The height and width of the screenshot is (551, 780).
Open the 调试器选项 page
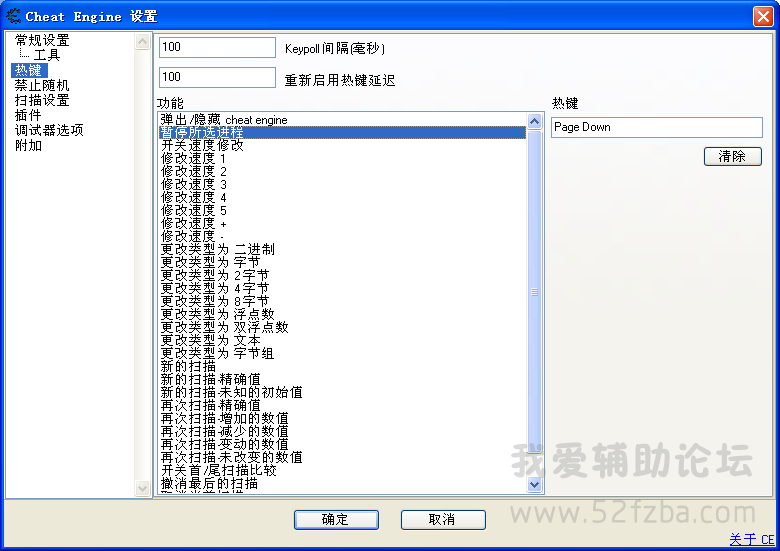click(x=49, y=130)
